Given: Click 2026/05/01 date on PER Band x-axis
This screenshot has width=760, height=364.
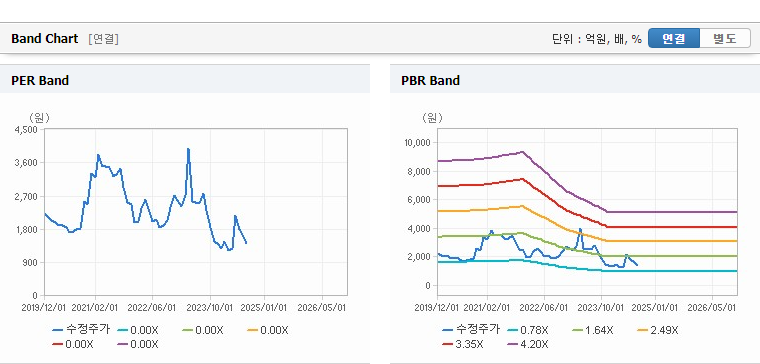Looking at the screenshot, I should point(322,307).
